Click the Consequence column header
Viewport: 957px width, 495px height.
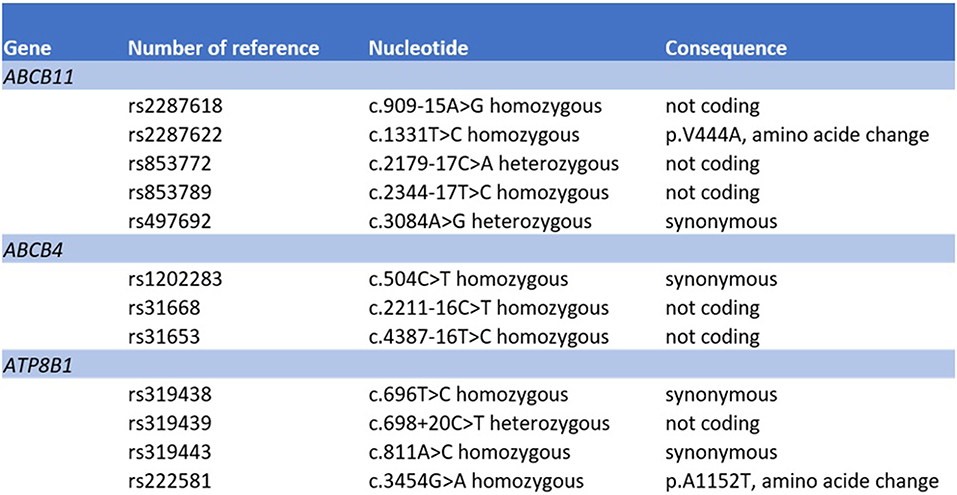pos(726,48)
